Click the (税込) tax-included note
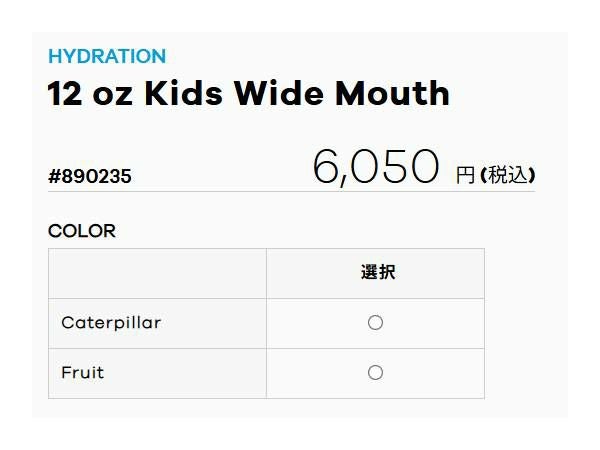 [507, 176]
